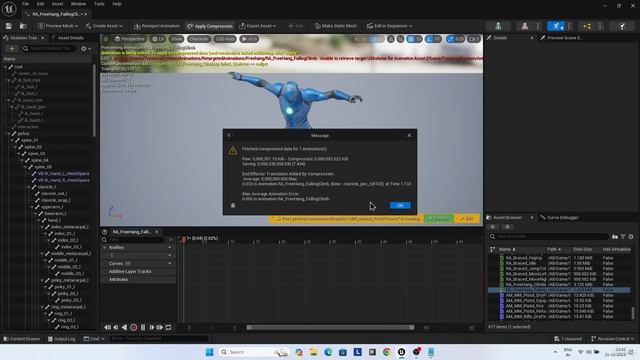This screenshot has width=640, height=360.
Task: Click the add plus button in Skeleton Tree
Action: pyautogui.click(x=11, y=49)
